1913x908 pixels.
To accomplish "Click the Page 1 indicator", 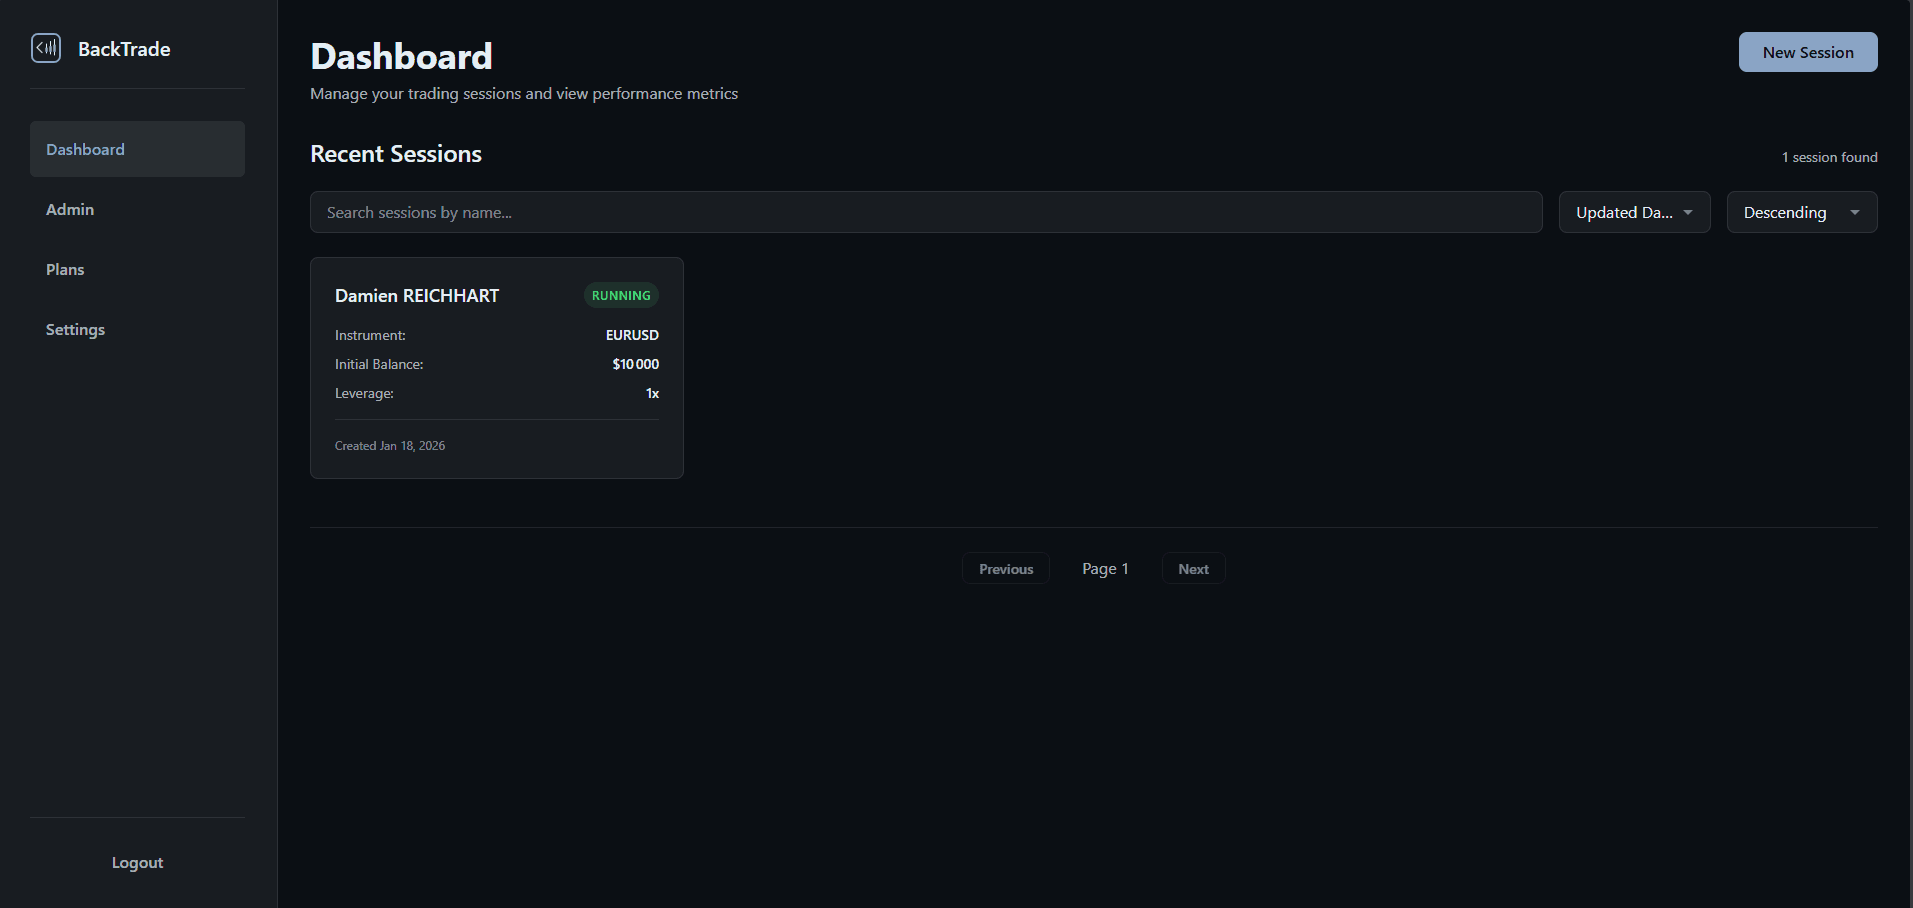I will tap(1105, 569).
